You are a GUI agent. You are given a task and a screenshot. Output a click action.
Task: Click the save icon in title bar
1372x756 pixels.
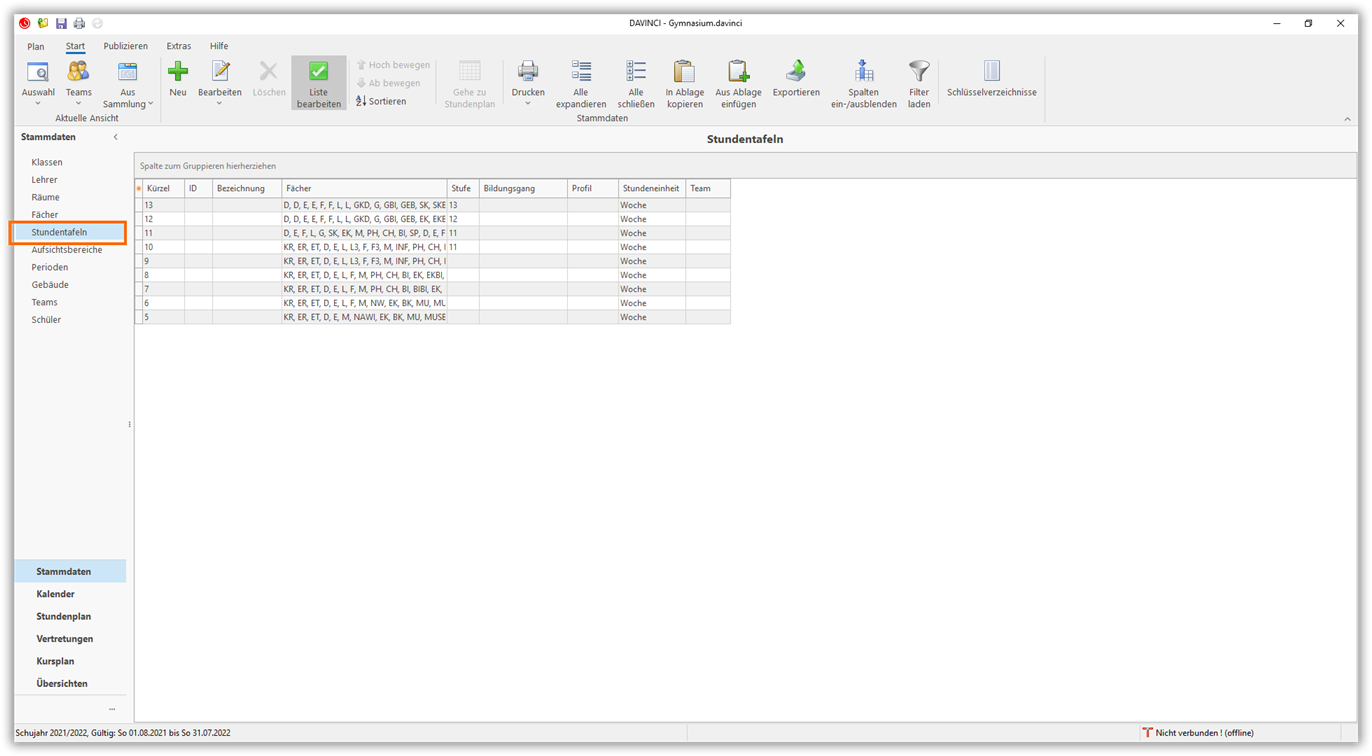tap(61, 23)
